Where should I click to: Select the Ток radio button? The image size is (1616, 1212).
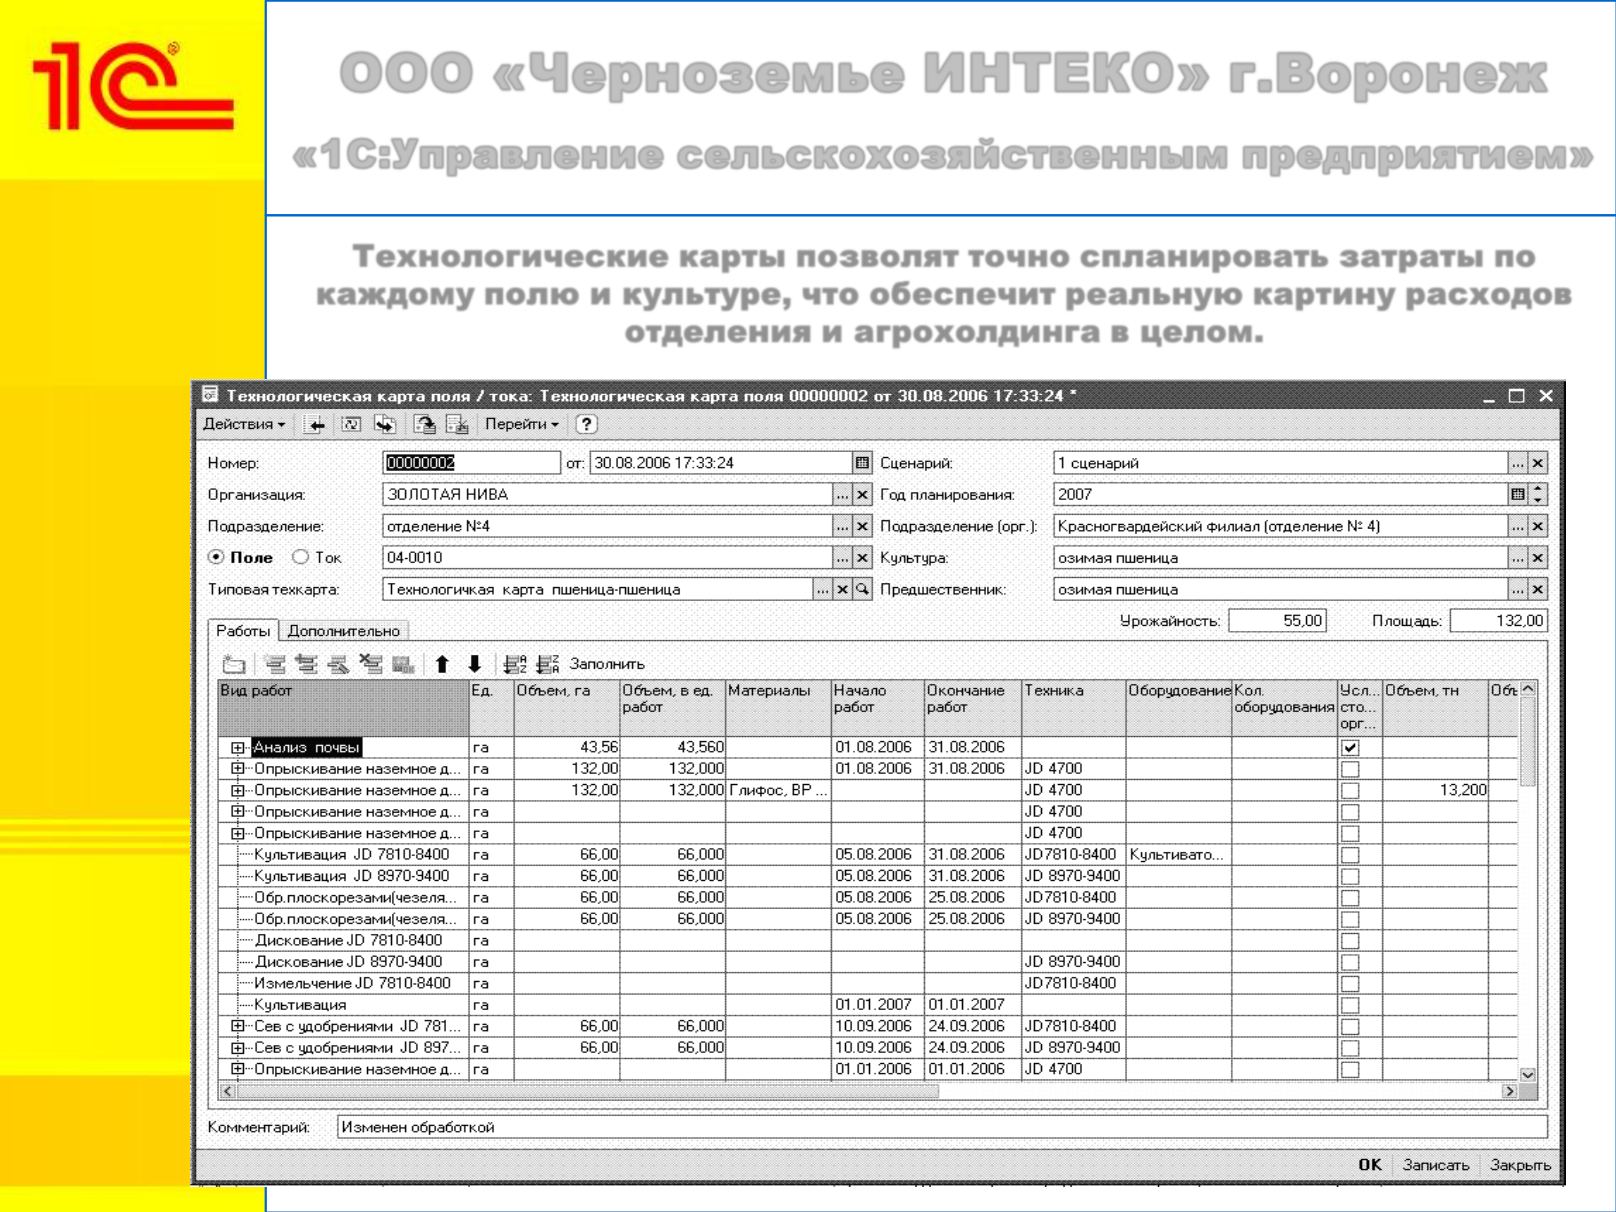point(300,558)
